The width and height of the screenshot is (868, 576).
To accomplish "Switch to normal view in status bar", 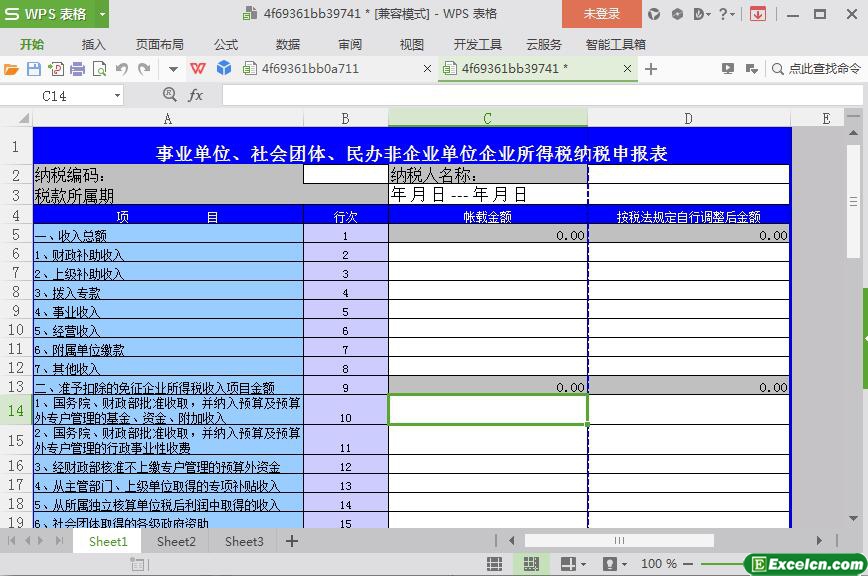I will tap(494, 564).
